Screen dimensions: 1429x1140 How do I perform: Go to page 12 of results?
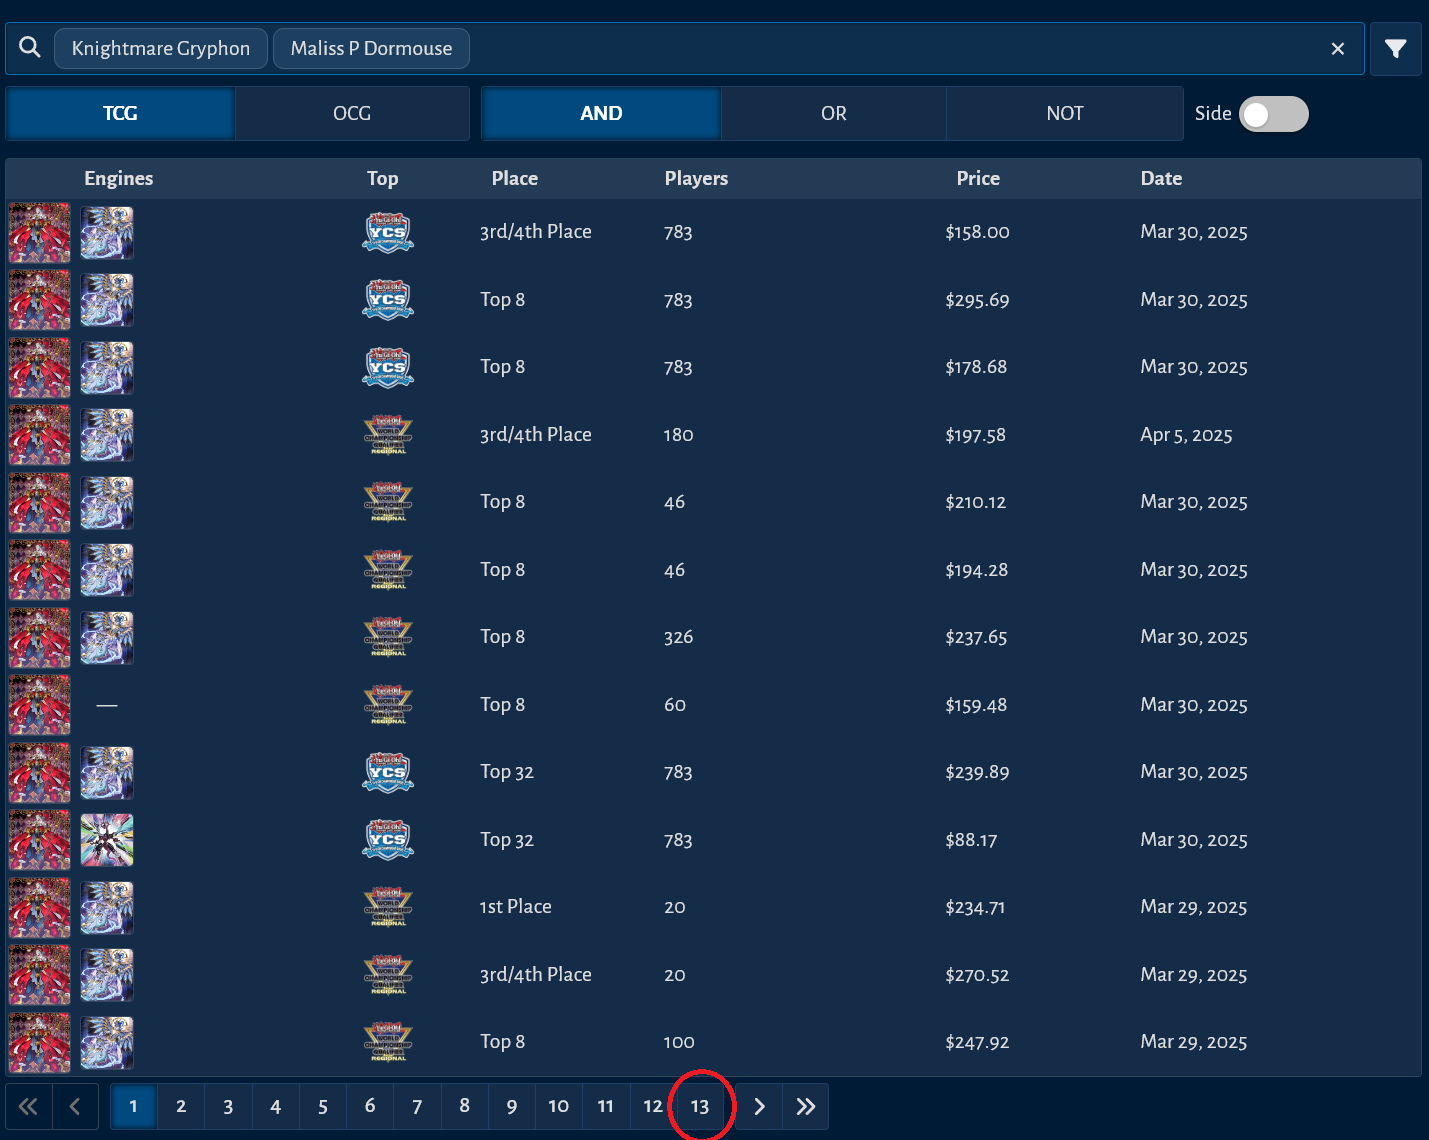click(653, 1106)
